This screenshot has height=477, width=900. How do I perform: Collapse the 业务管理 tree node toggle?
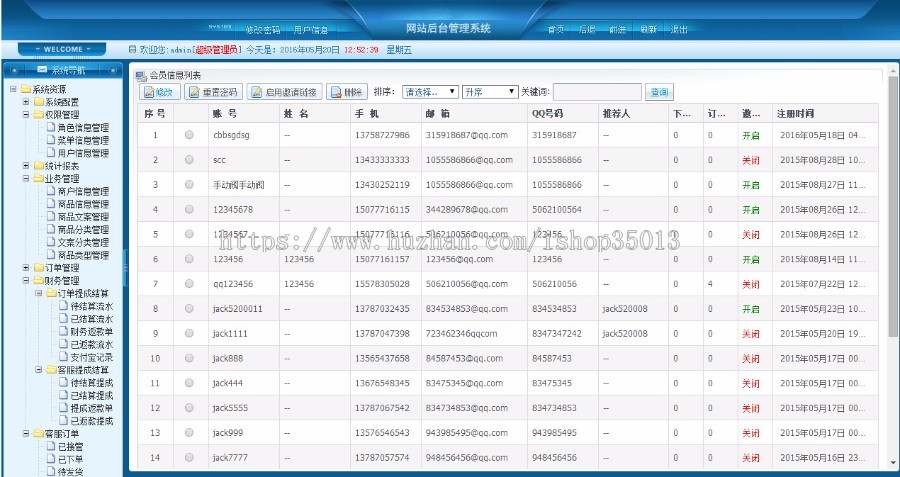(x=26, y=178)
